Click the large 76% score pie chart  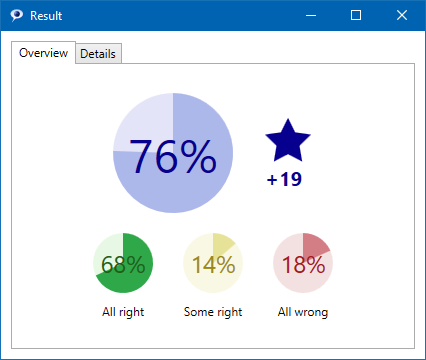[173, 153]
